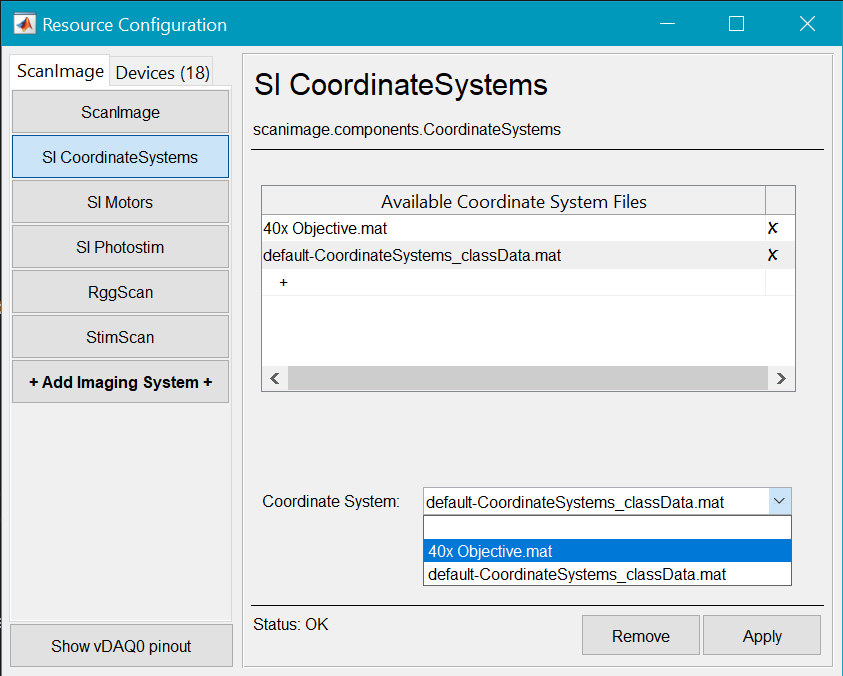Show the vDAQ0 pinout

[x=120, y=645]
